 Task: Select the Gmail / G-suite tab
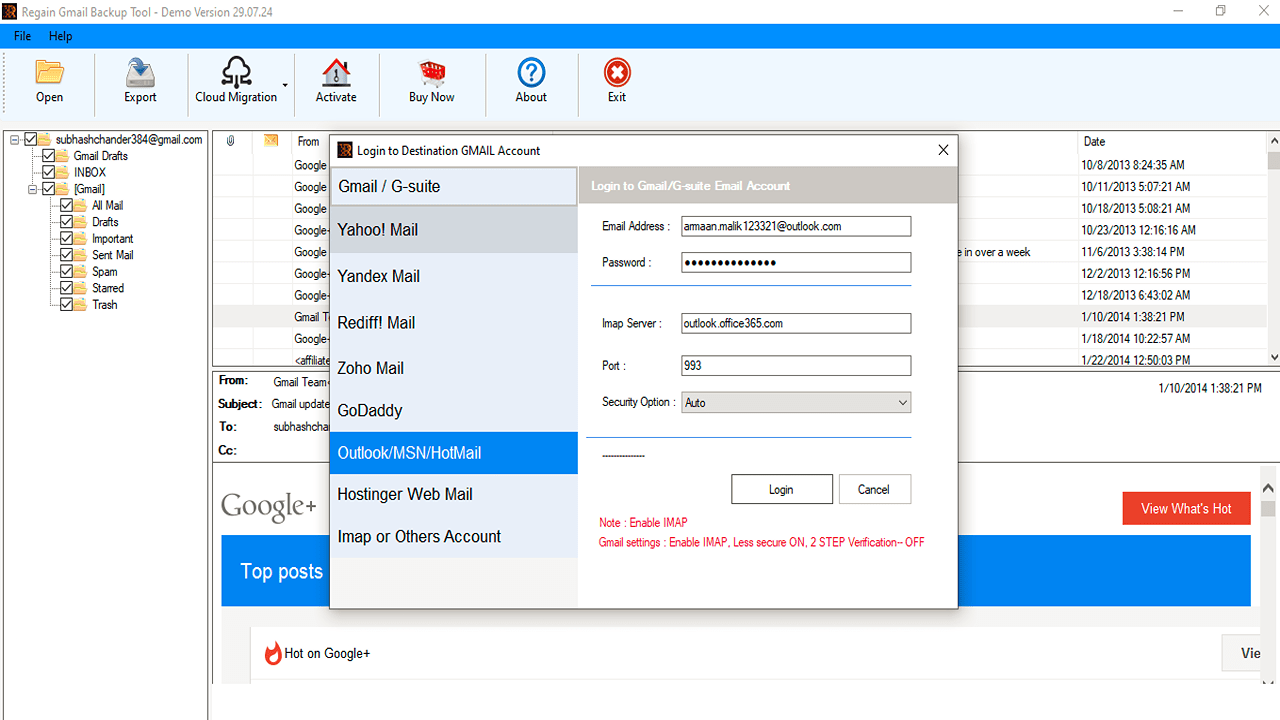coord(453,186)
